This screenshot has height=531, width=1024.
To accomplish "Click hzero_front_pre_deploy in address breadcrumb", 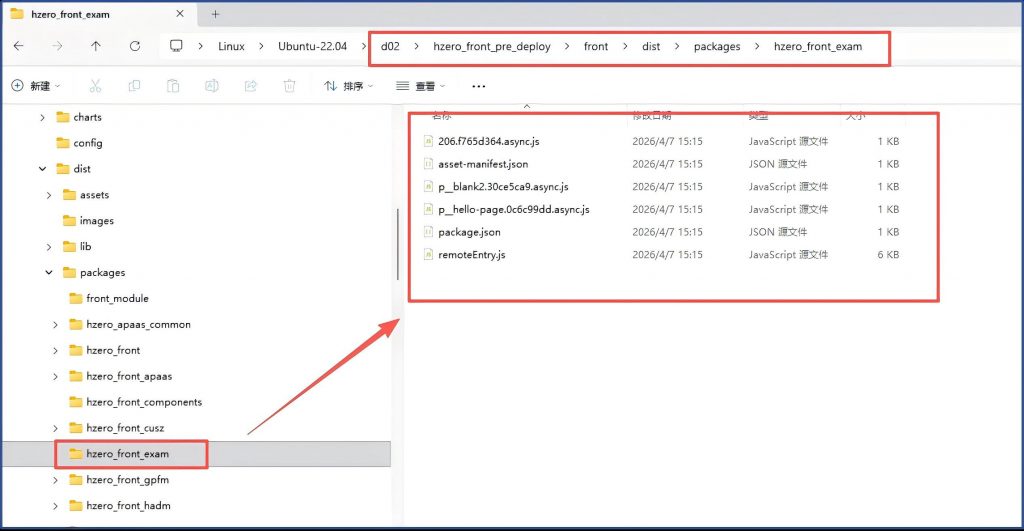I will tap(491, 46).
